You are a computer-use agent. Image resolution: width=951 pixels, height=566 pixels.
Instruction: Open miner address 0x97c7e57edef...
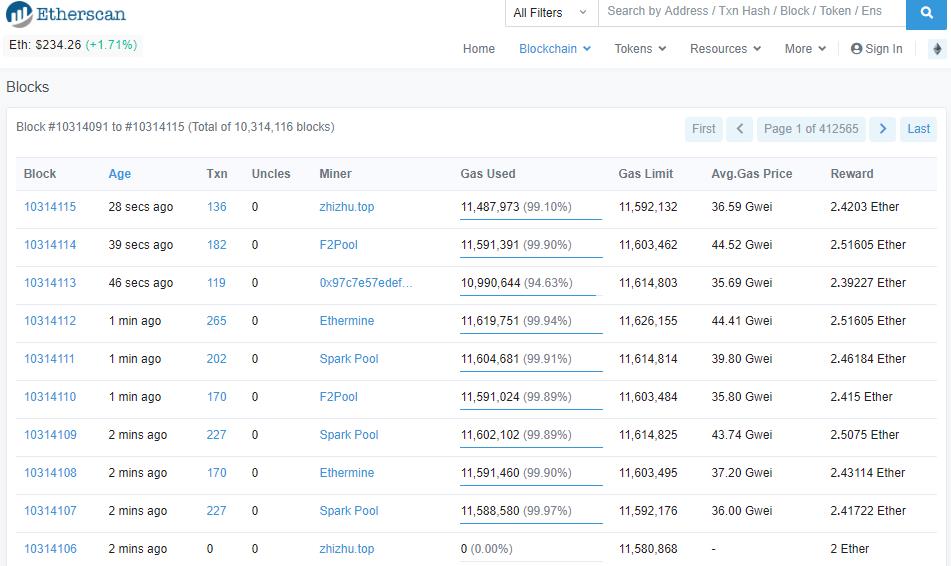click(x=366, y=283)
